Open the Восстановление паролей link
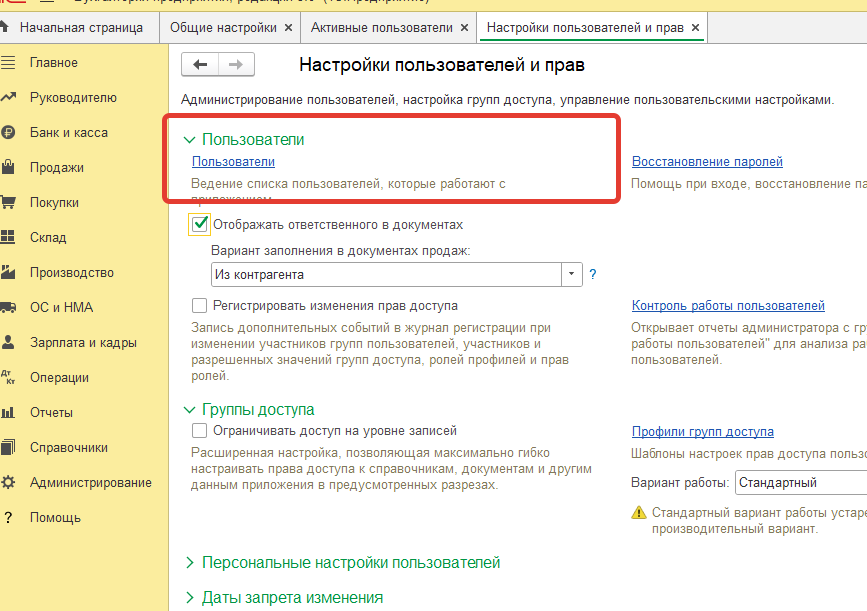 click(x=707, y=161)
